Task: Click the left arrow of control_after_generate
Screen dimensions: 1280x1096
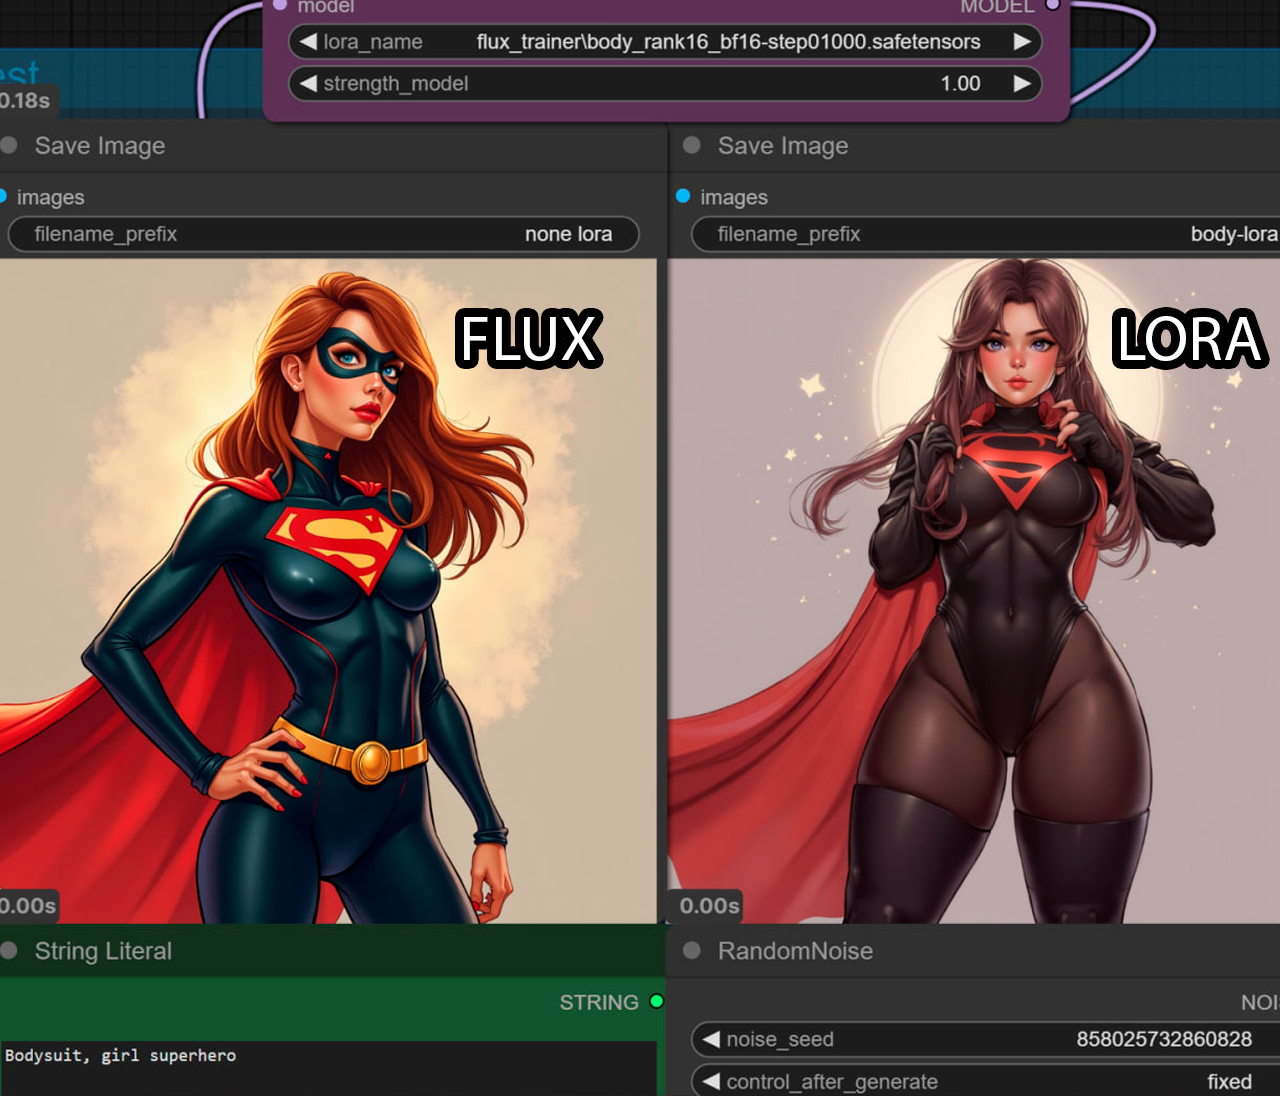Action: pos(711,1081)
